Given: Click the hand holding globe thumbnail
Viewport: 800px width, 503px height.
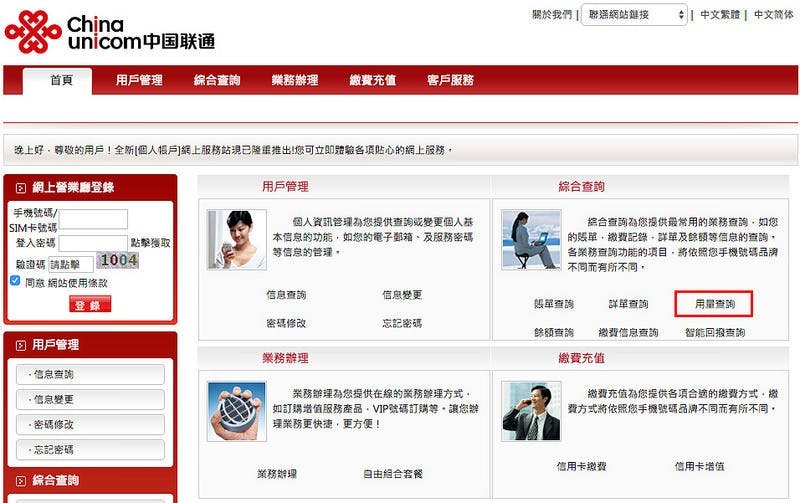Looking at the screenshot, I should [x=237, y=411].
